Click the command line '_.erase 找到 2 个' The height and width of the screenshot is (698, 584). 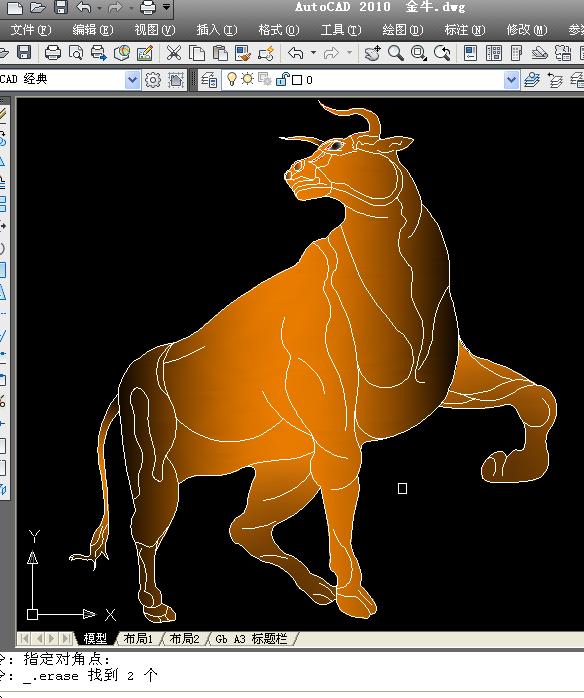point(90,676)
